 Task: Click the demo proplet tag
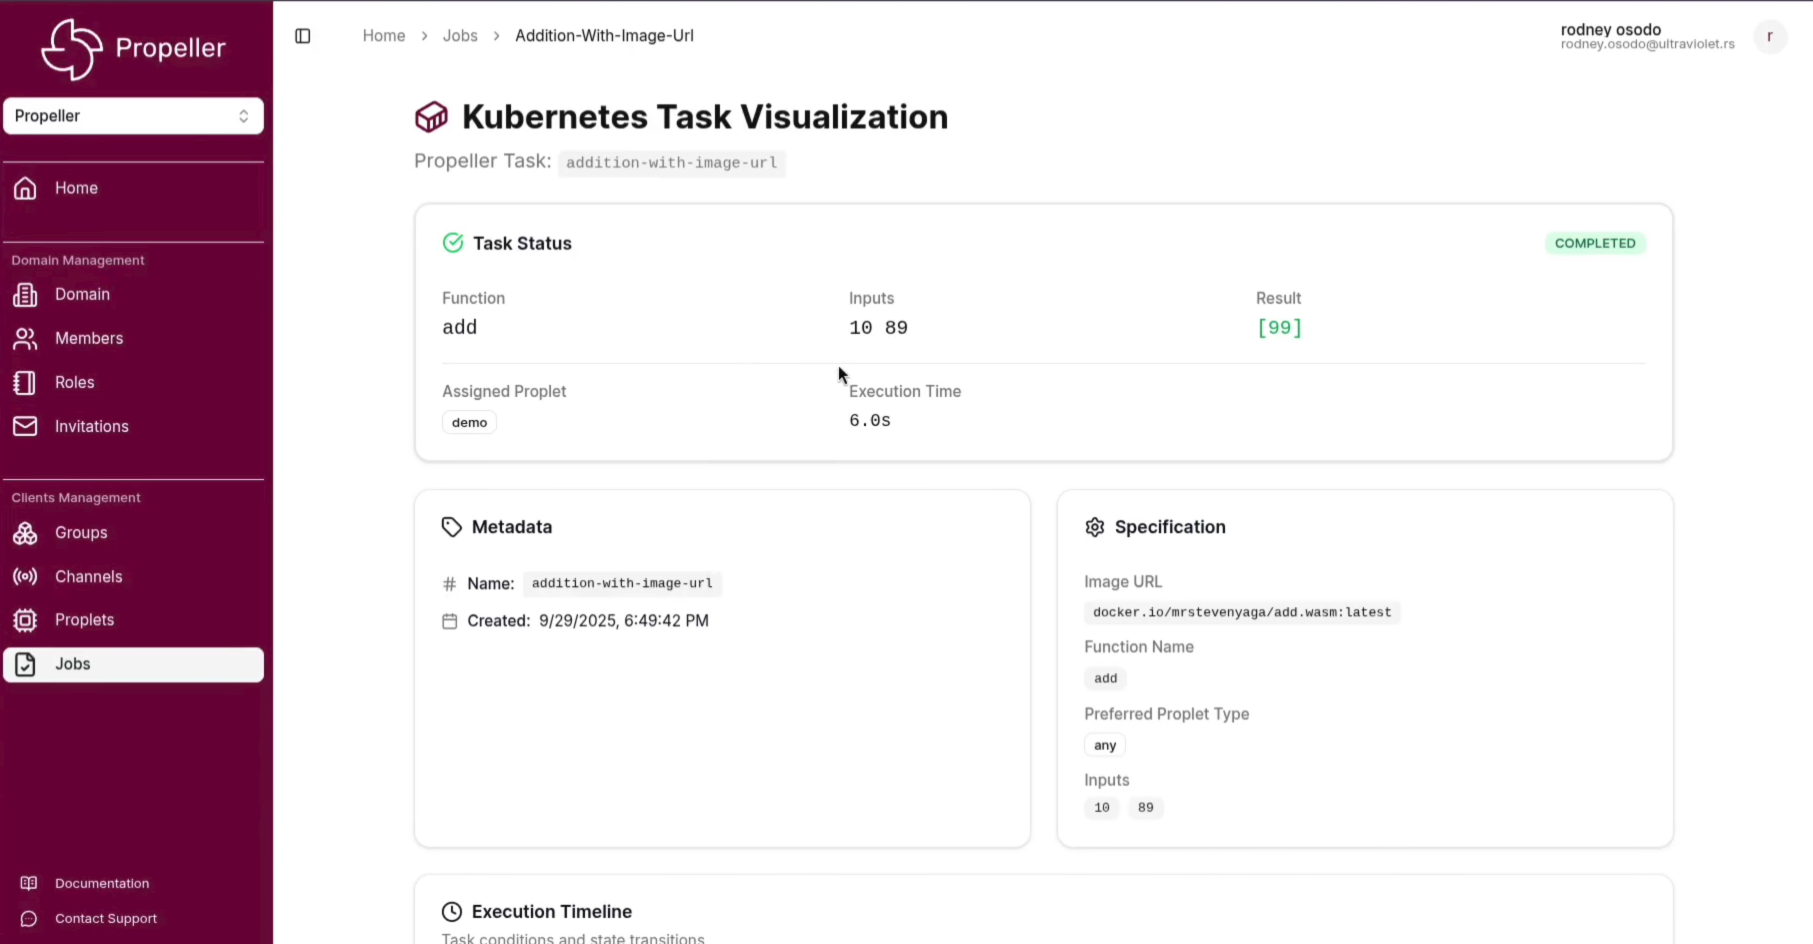(469, 423)
